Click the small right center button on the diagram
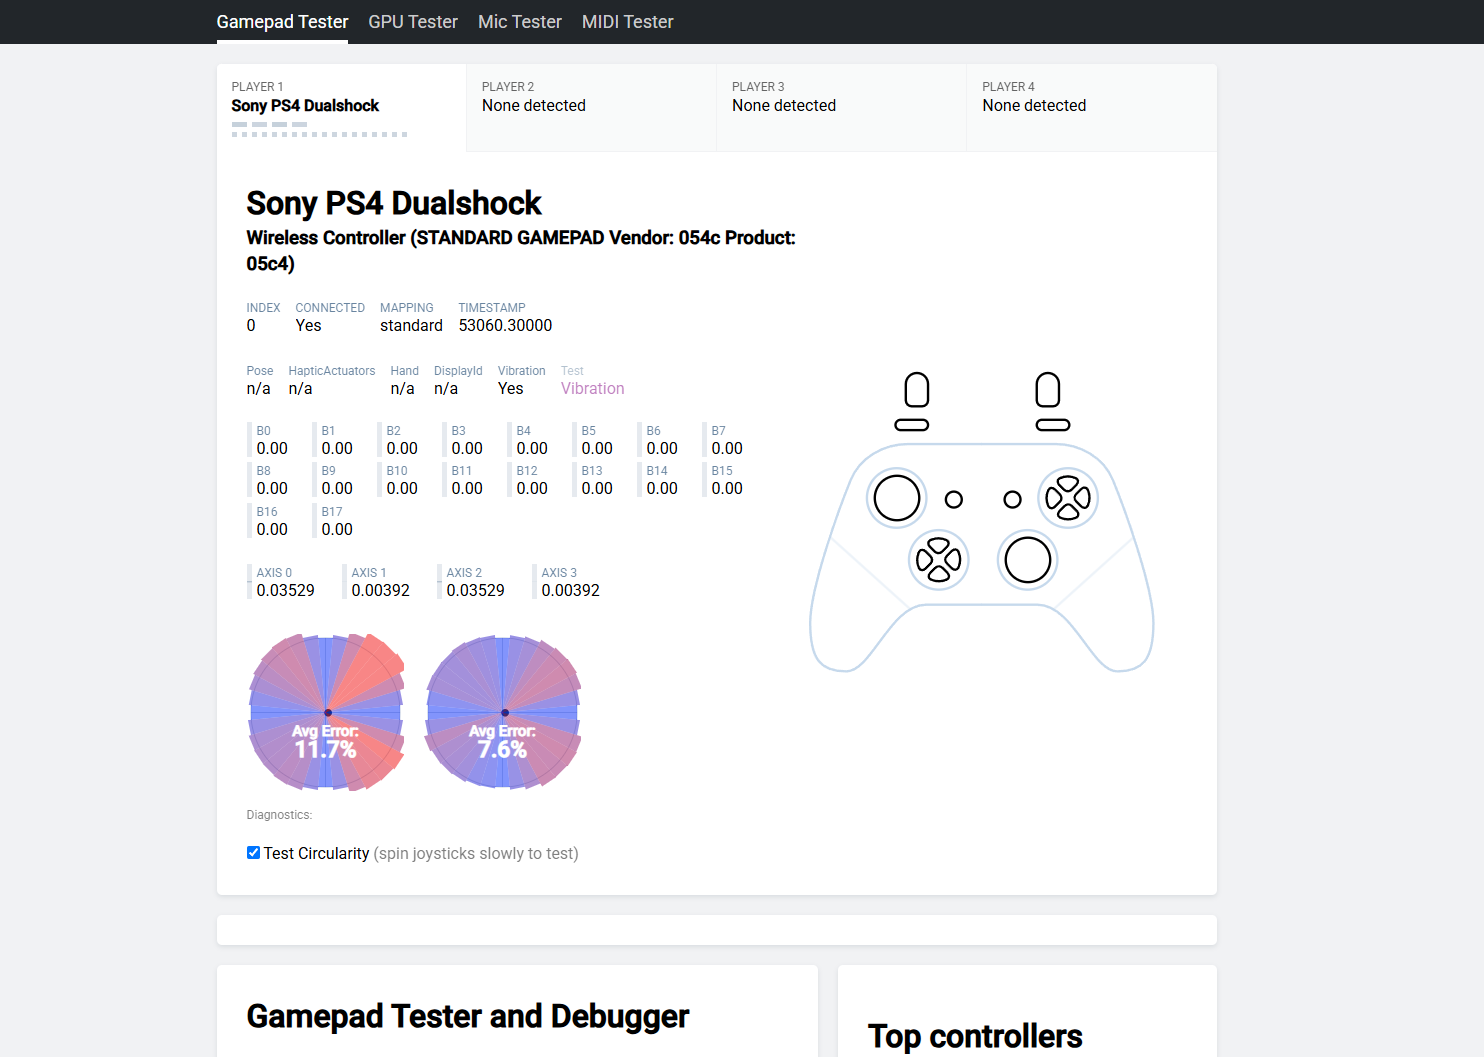Viewport: 1484px width, 1057px height. pyautogui.click(x=1013, y=499)
